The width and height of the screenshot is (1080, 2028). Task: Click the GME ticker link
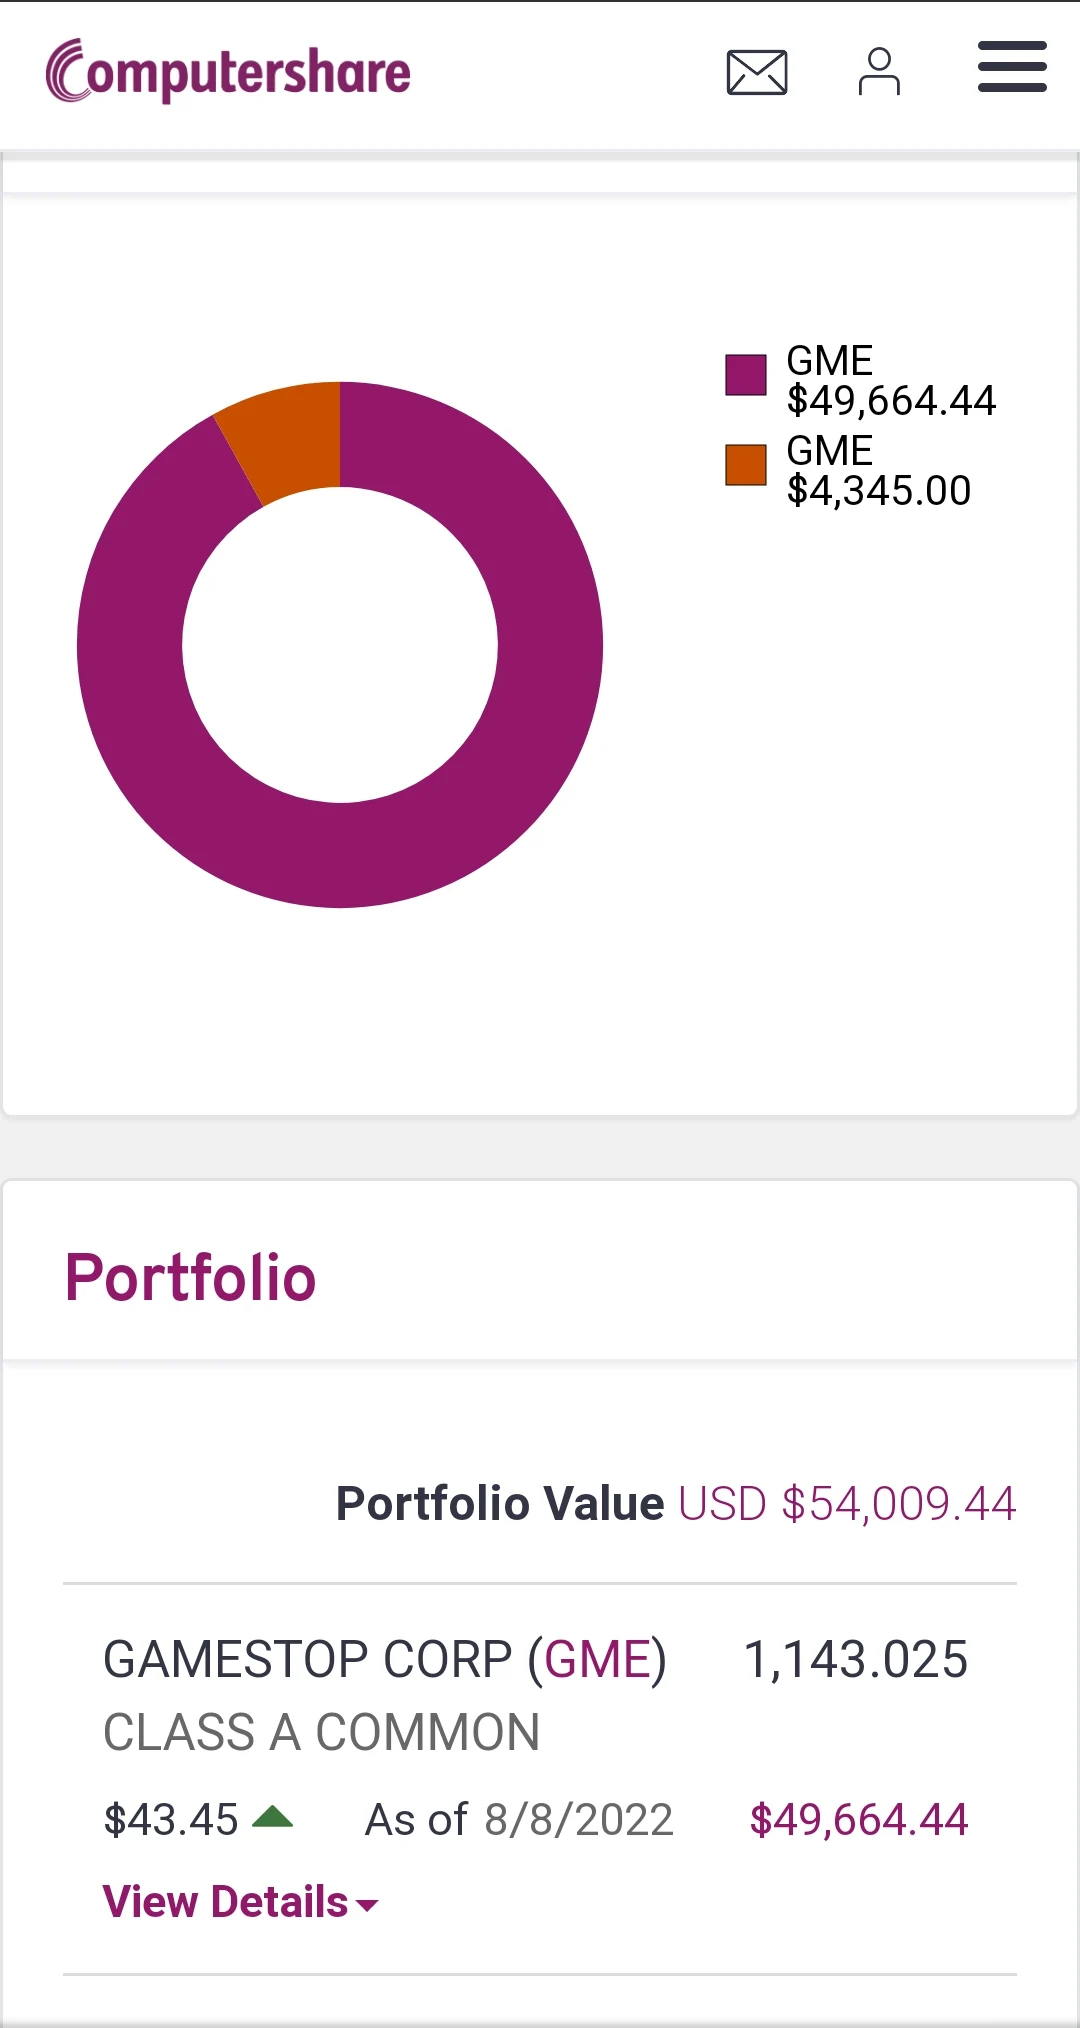[x=598, y=1660]
